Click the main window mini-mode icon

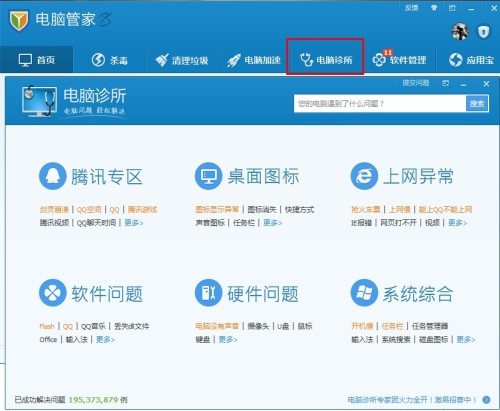click(x=452, y=8)
